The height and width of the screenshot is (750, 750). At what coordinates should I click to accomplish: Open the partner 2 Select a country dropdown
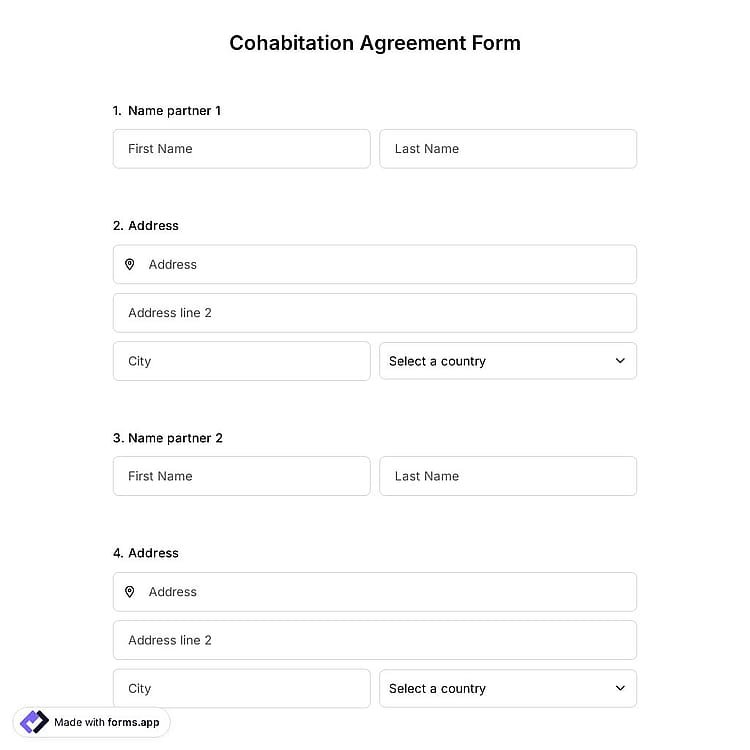508,688
